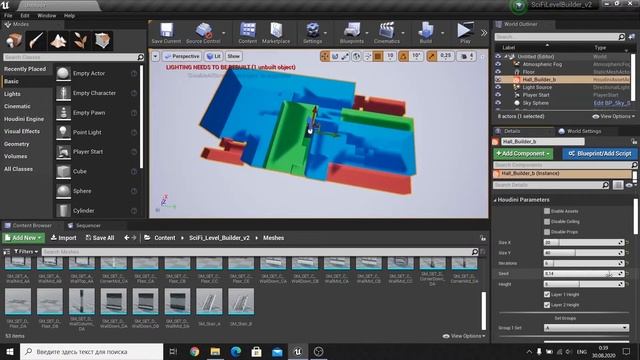Click the Point Light placement icon
640x360 pixels.
point(63,132)
